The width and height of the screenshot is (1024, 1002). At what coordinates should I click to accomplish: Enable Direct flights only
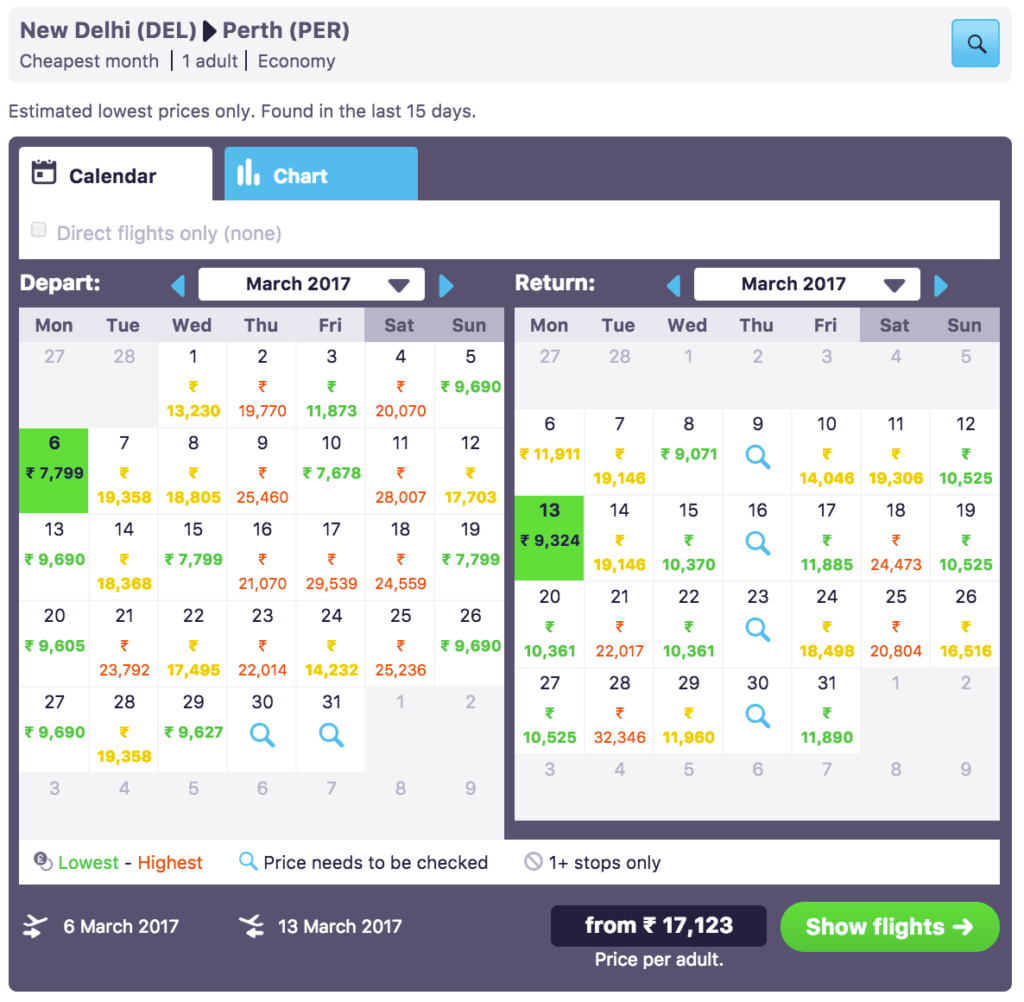coord(38,229)
